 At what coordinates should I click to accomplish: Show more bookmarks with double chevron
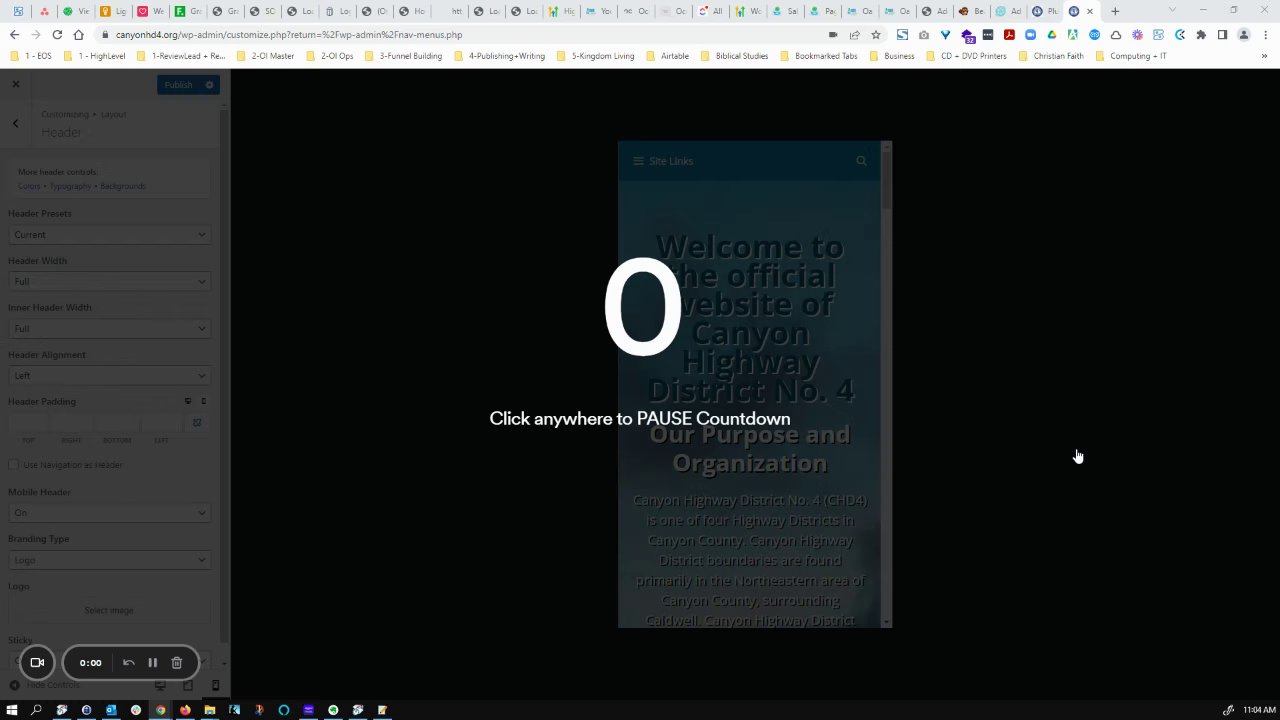(1265, 56)
